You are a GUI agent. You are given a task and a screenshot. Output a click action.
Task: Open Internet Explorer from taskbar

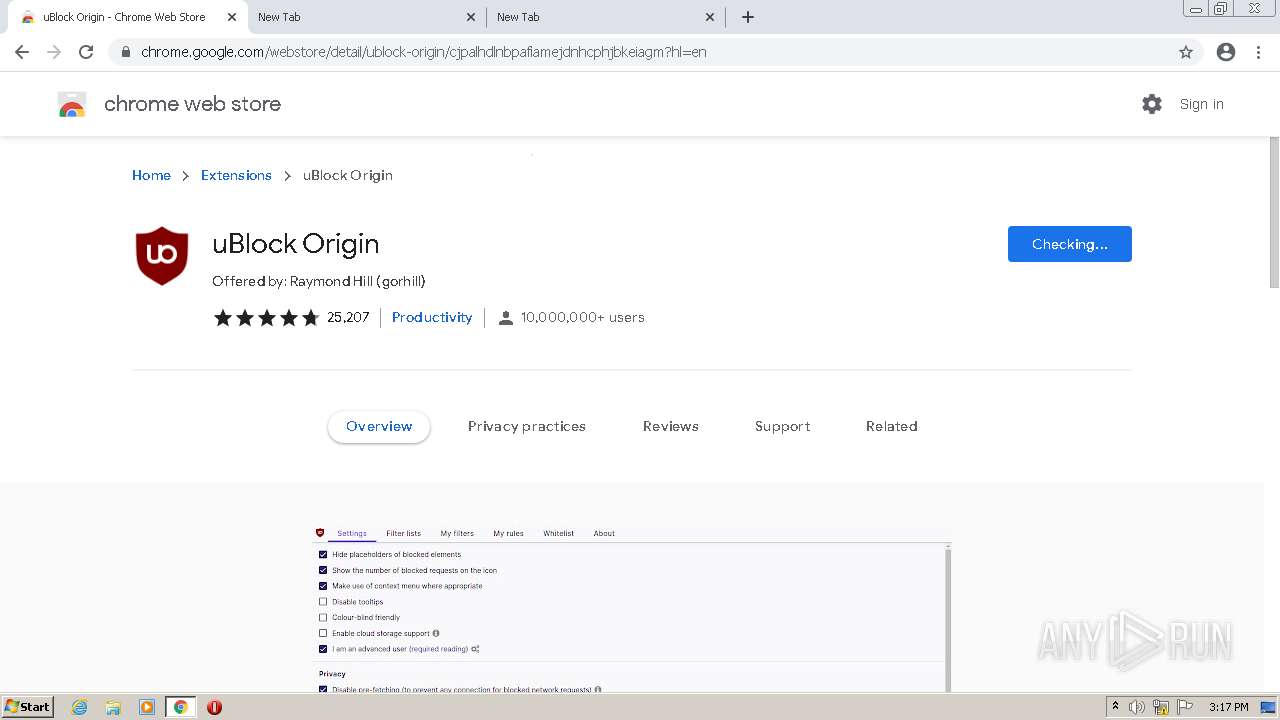pyautogui.click(x=79, y=707)
